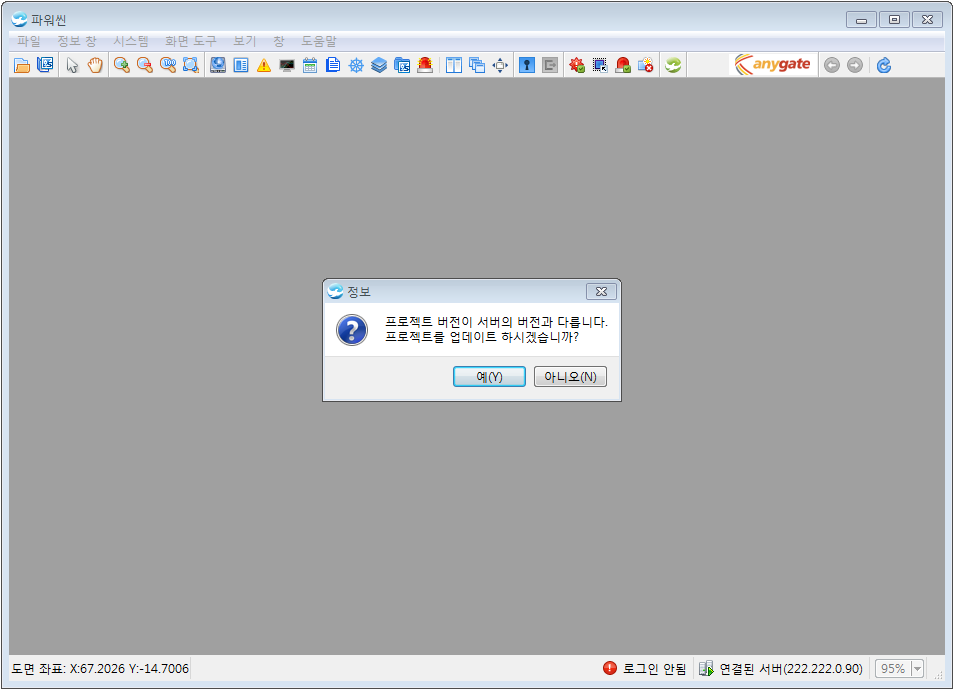Click the cascade windows icon
This screenshot has width=953, height=689.
click(x=476, y=65)
